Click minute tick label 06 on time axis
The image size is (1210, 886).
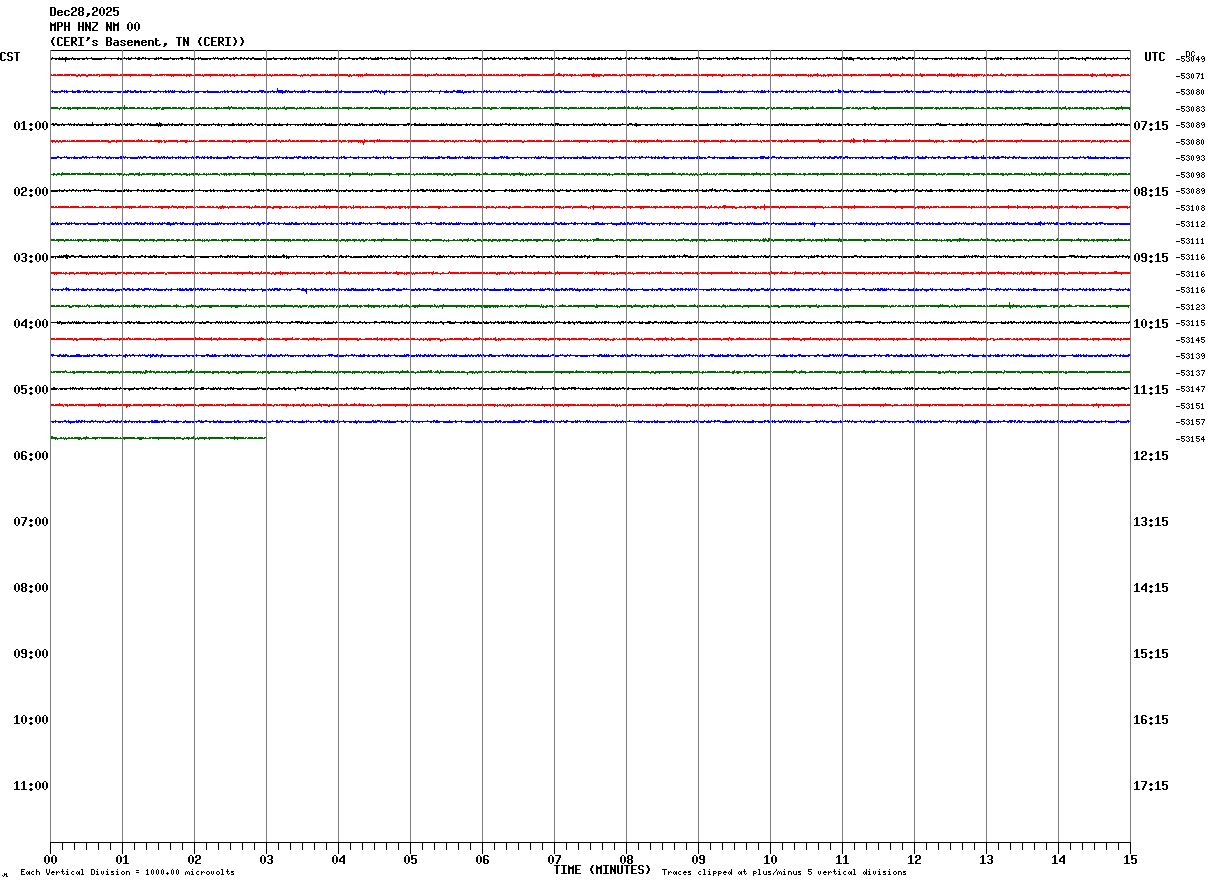(x=482, y=860)
